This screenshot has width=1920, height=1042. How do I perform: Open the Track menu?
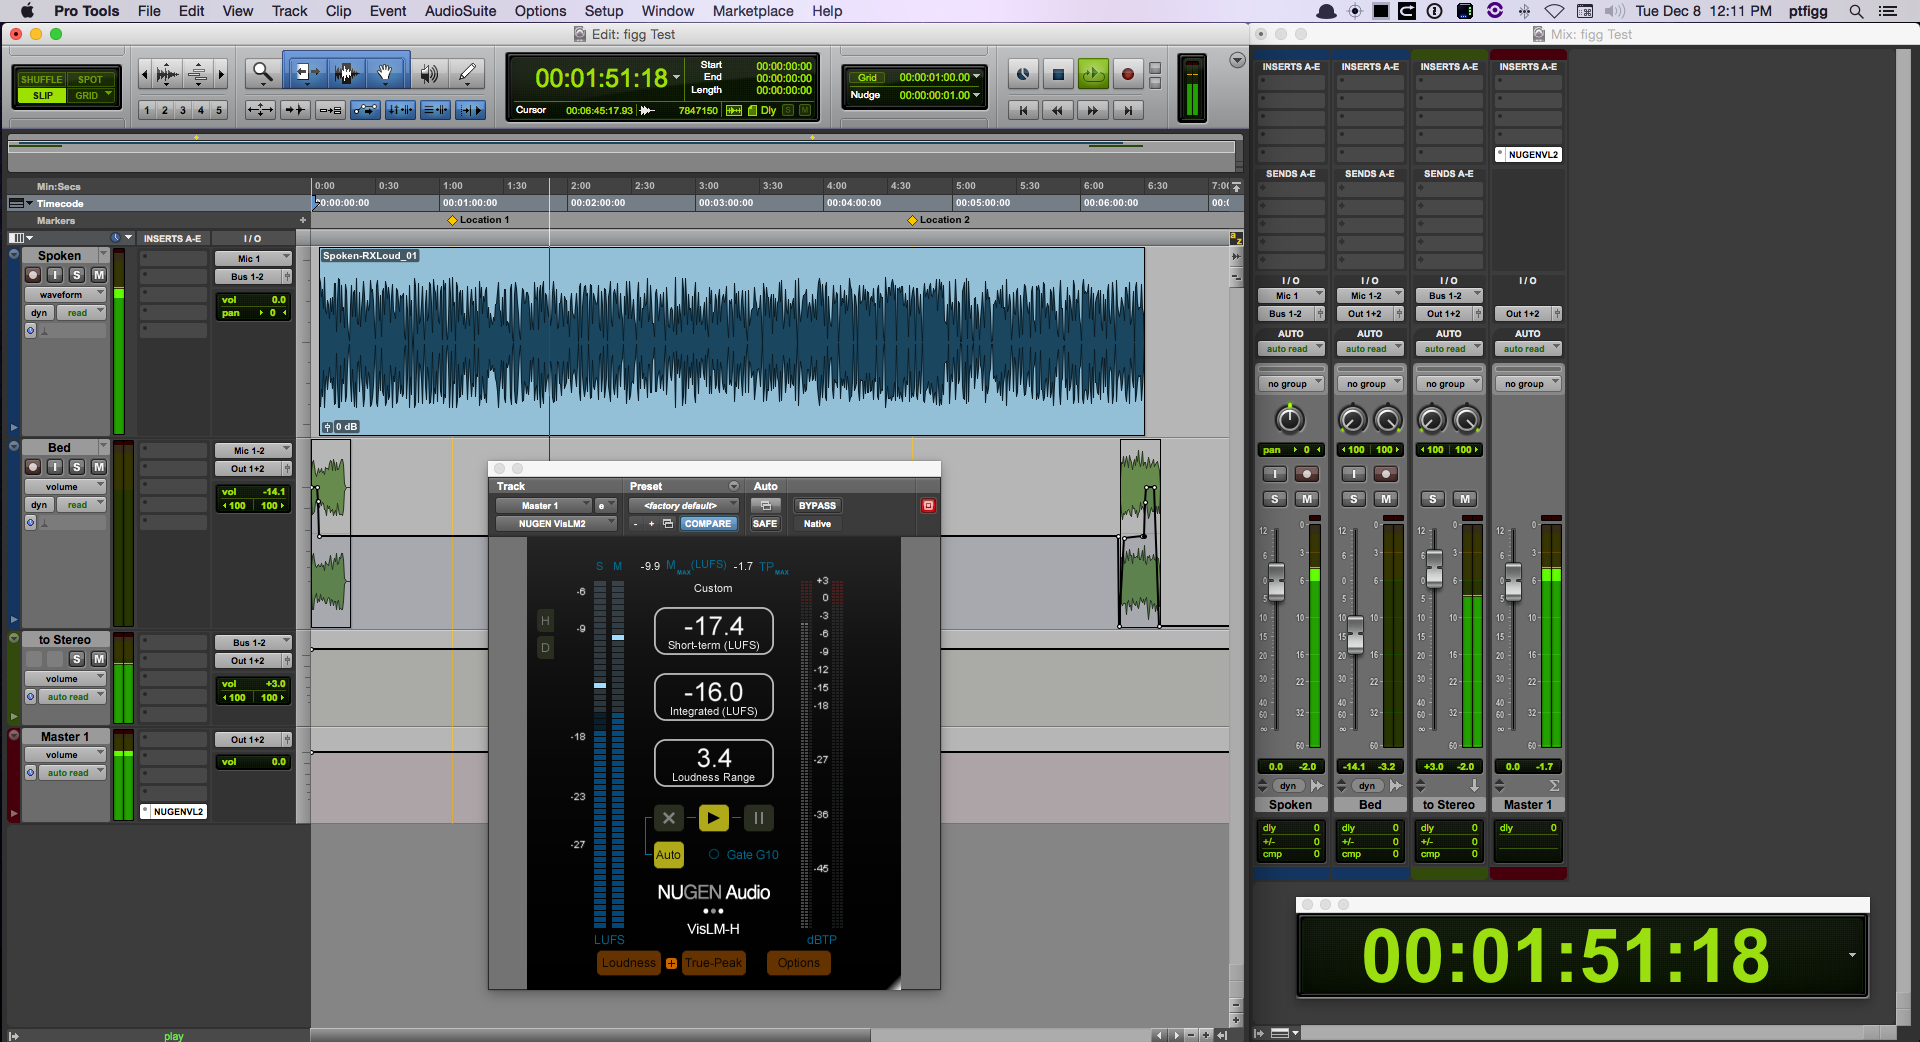289,11
